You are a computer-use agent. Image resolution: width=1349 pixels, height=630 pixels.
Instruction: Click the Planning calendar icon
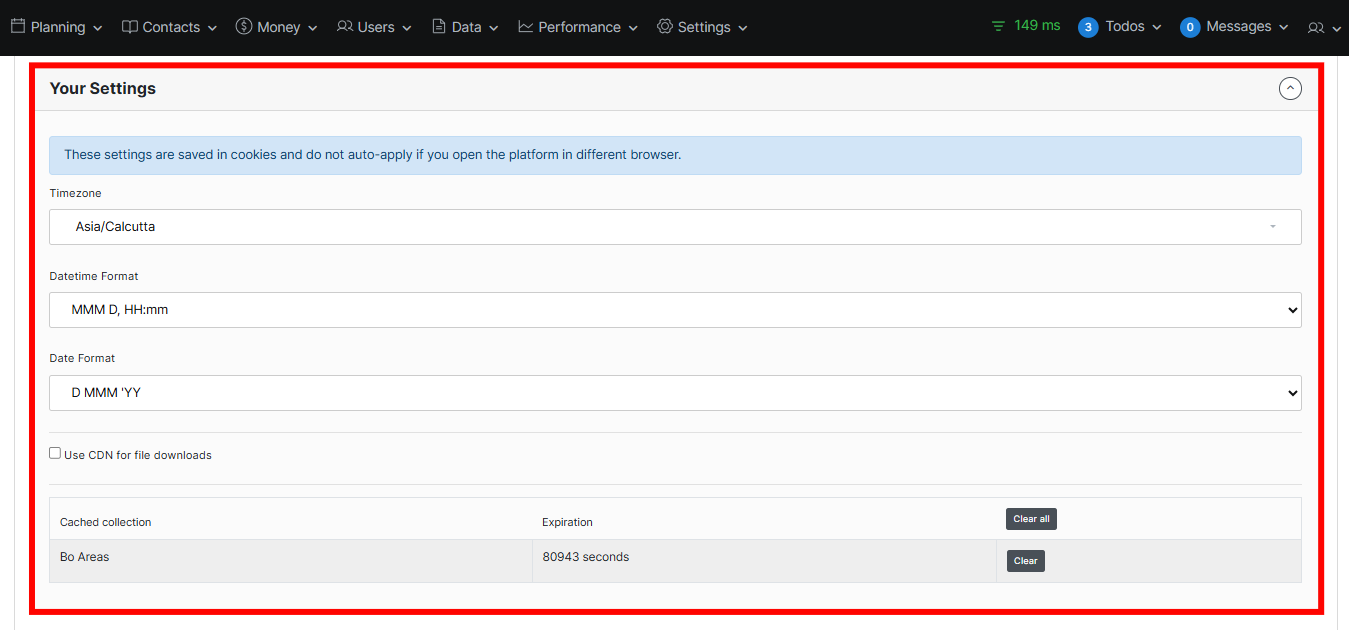[18, 27]
